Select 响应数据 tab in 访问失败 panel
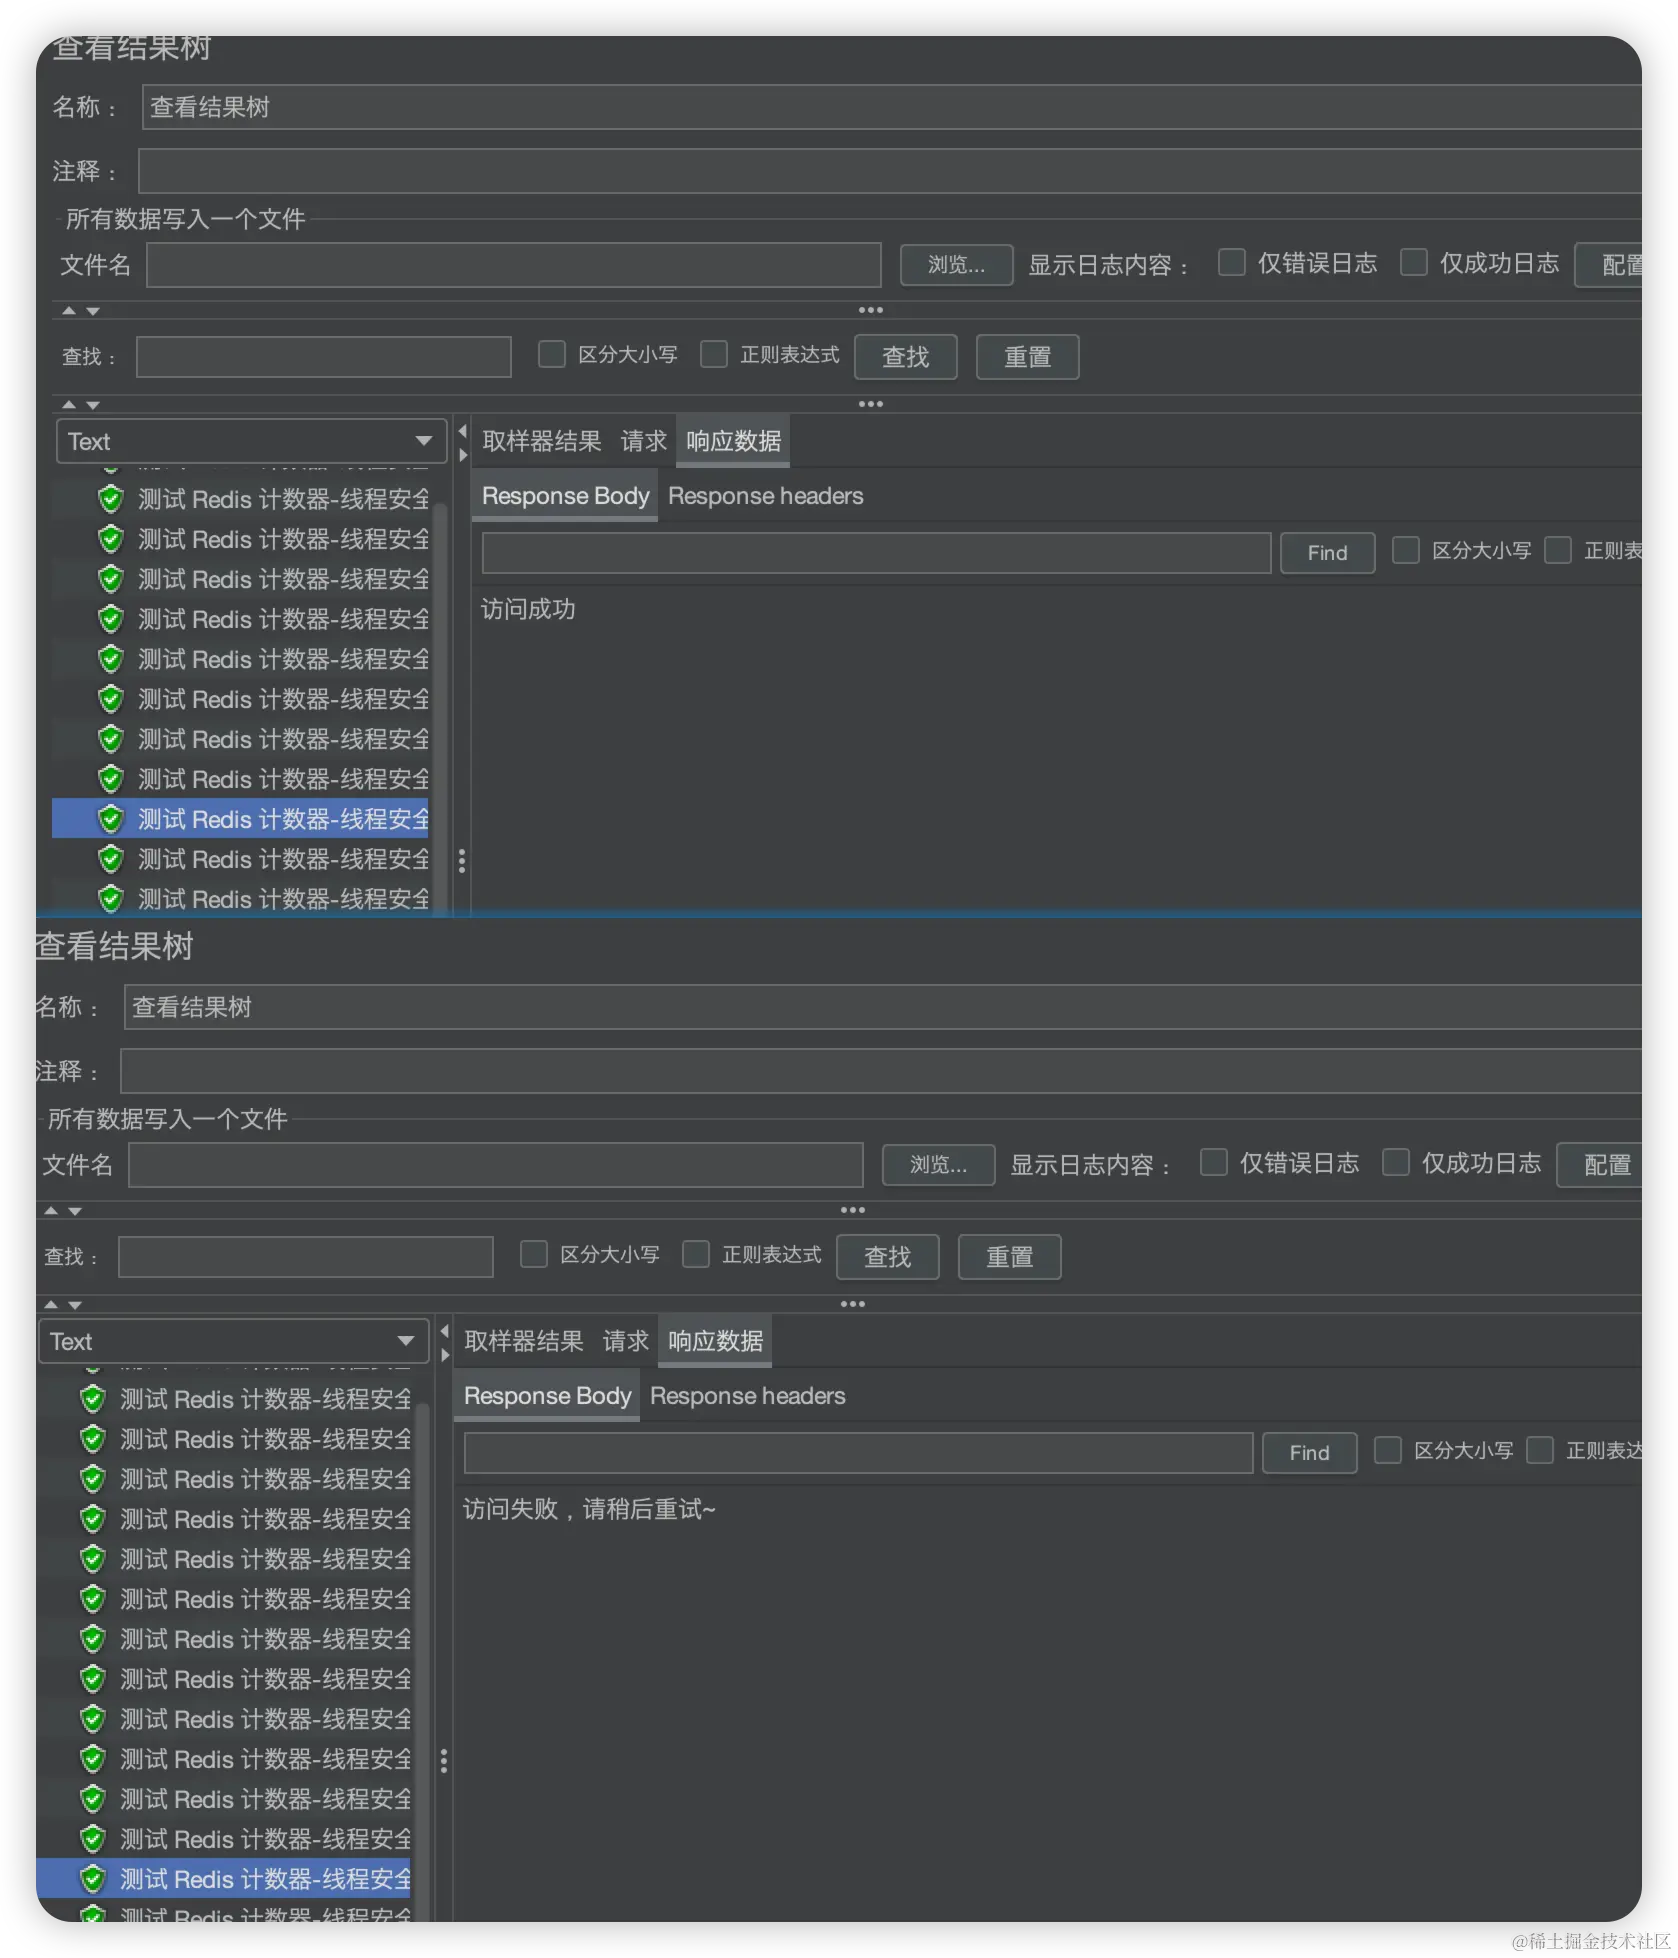 [715, 1341]
